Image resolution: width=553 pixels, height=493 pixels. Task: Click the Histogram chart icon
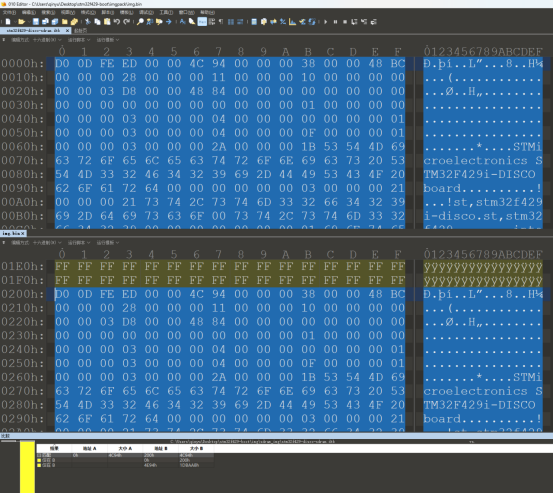point(292,22)
